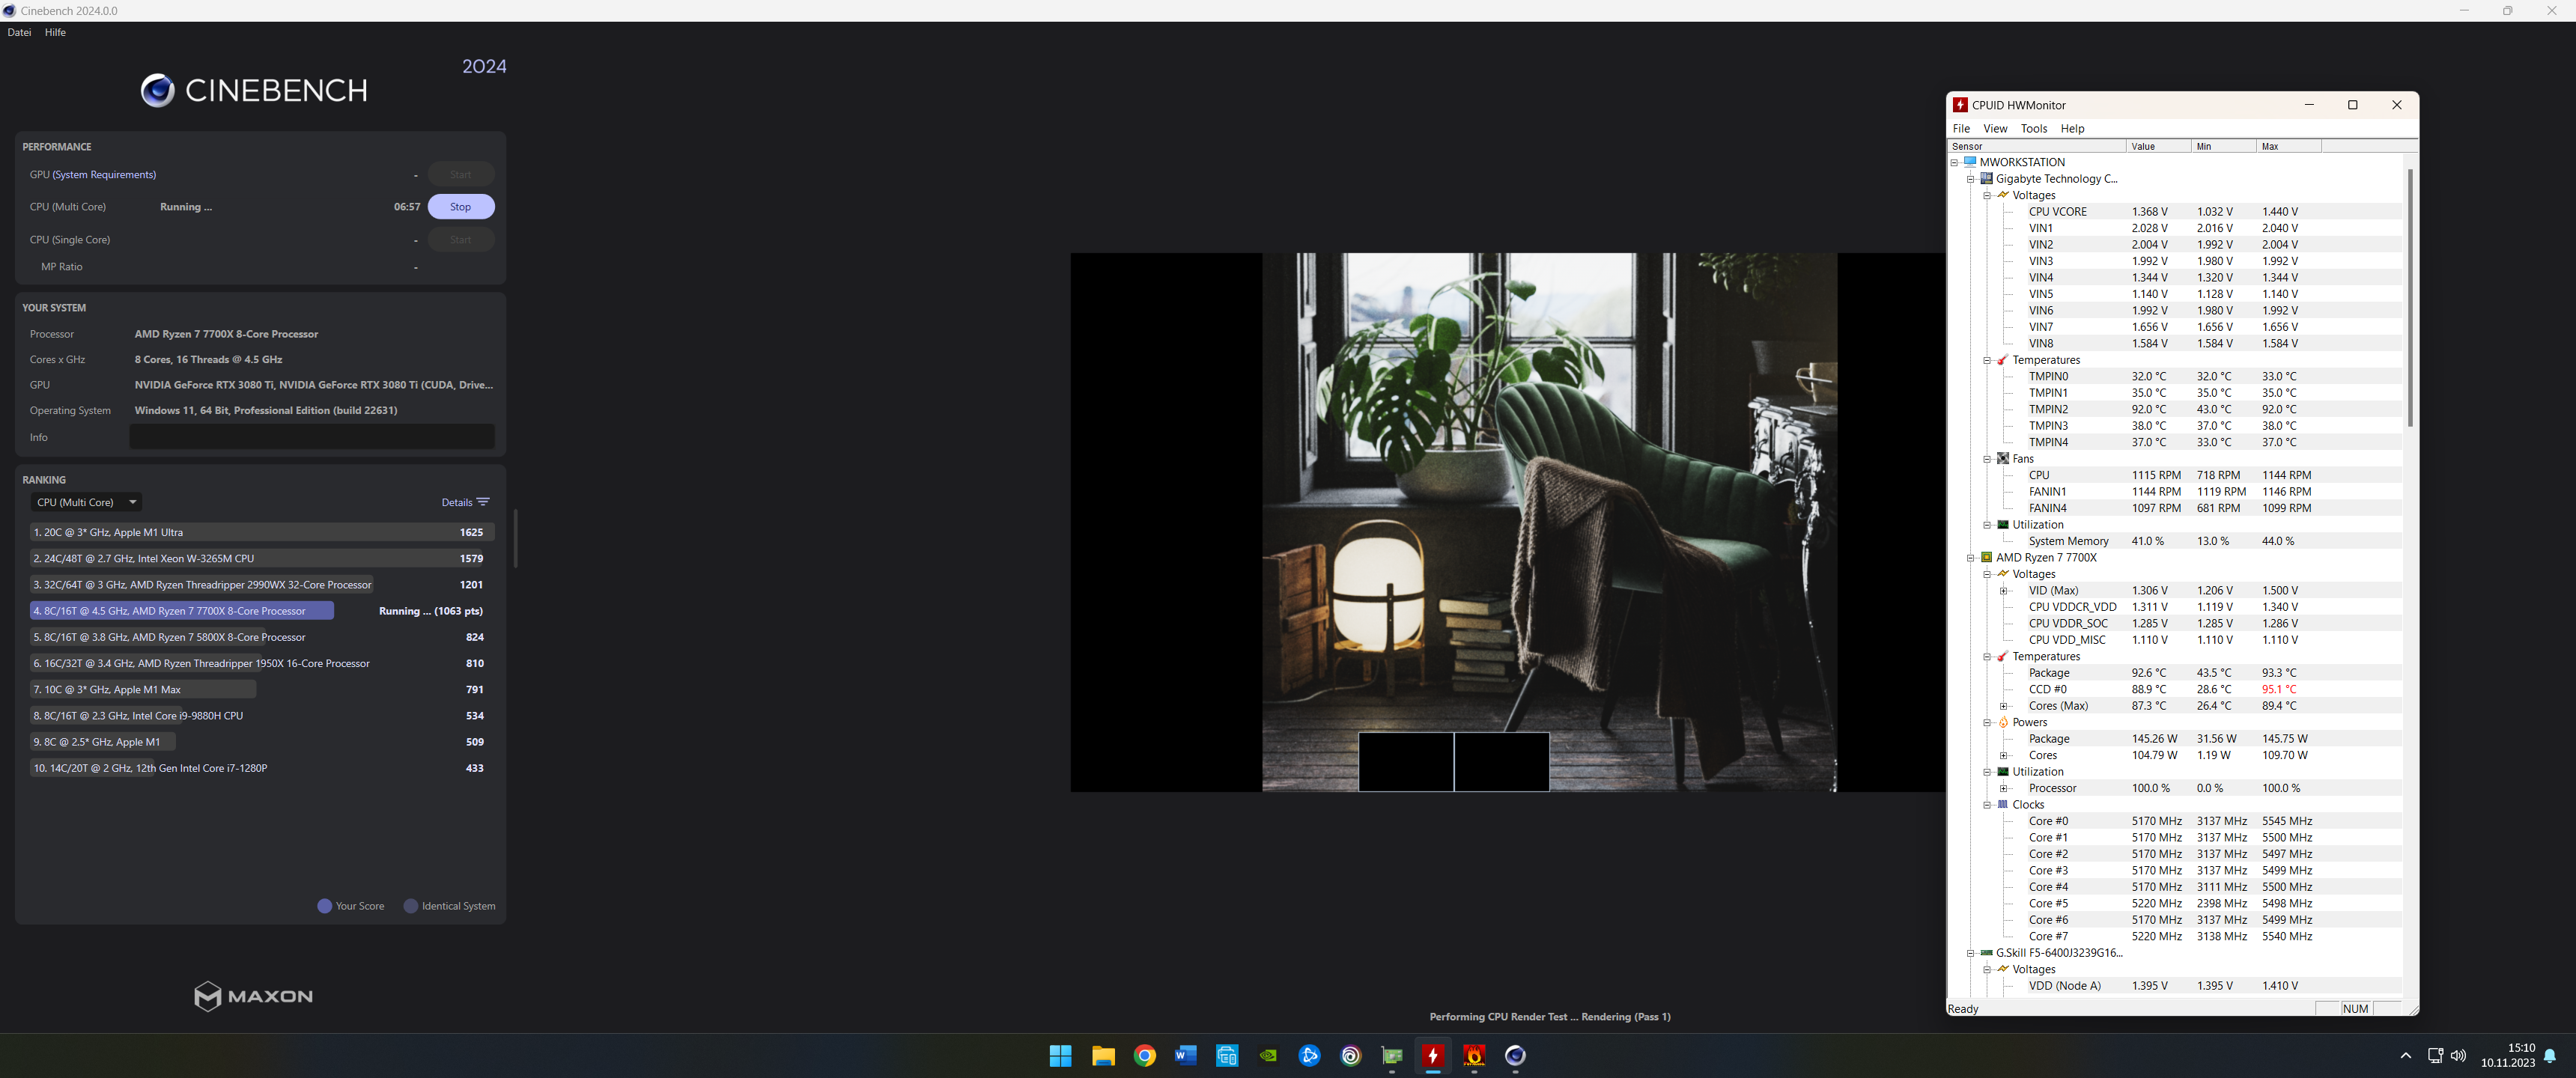Open FurMark from the taskbar

(1474, 1055)
